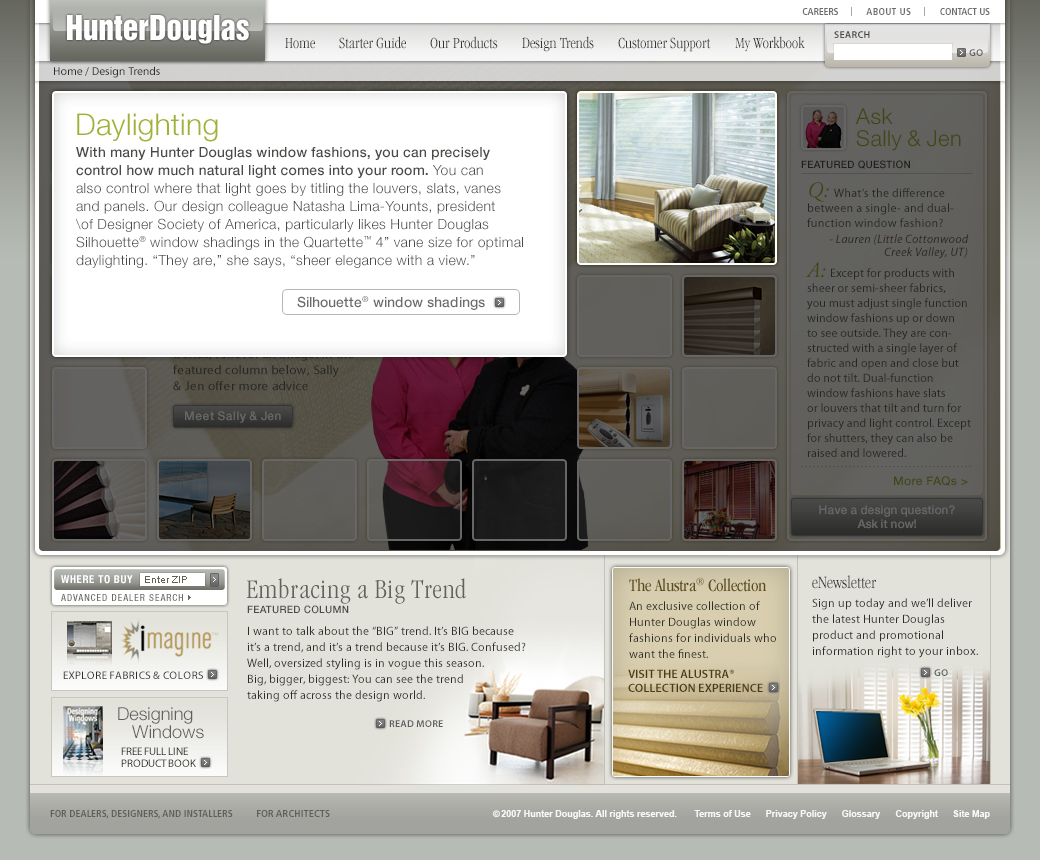Submit ZIP with the arrow button

214,580
